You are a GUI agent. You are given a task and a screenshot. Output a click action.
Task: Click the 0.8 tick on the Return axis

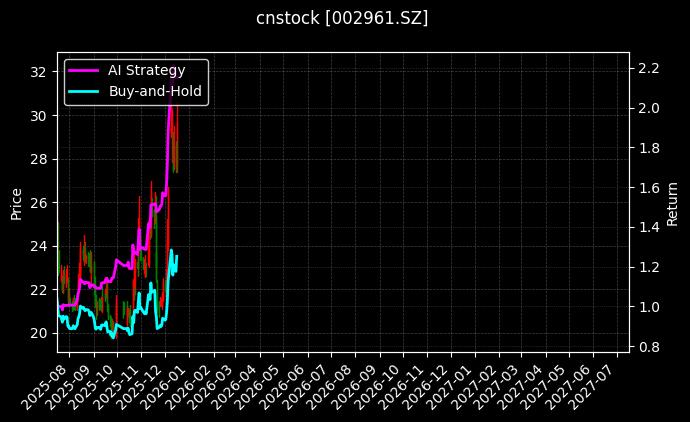tap(648, 347)
